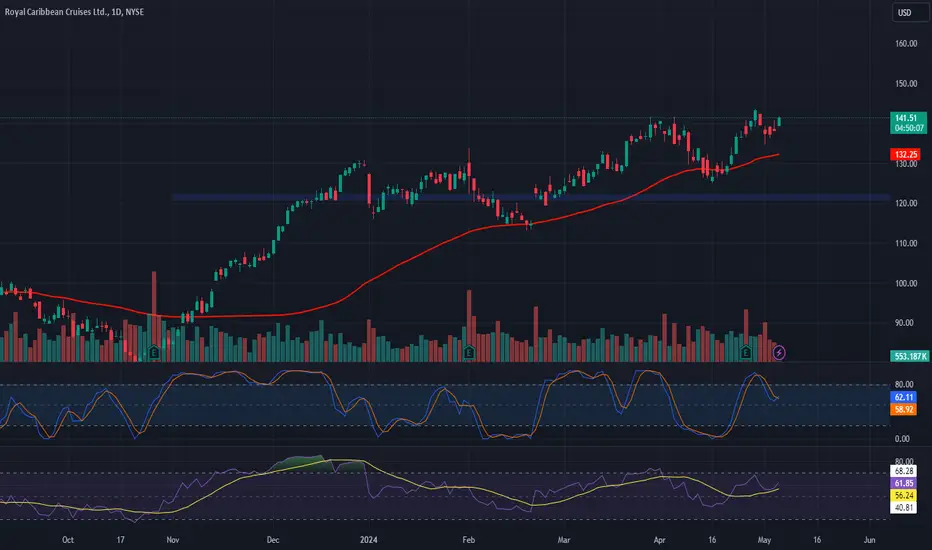The height and width of the screenshot is (550, 932).
Task: Select the red 132.25 moving average label
Action: pos(905,155)
